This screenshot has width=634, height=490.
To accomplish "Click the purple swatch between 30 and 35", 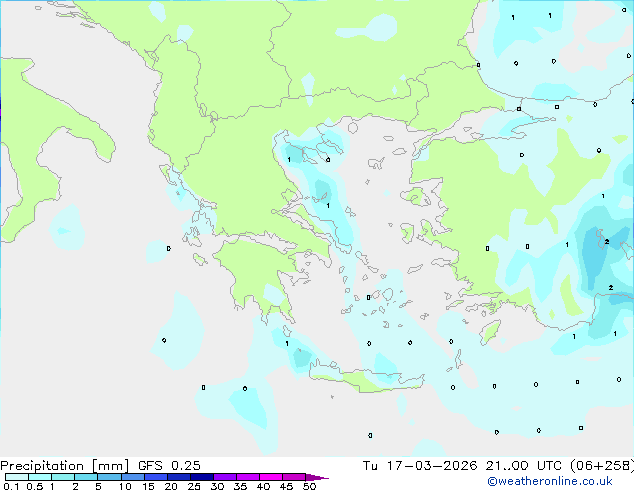I will [x=225, y=477].
